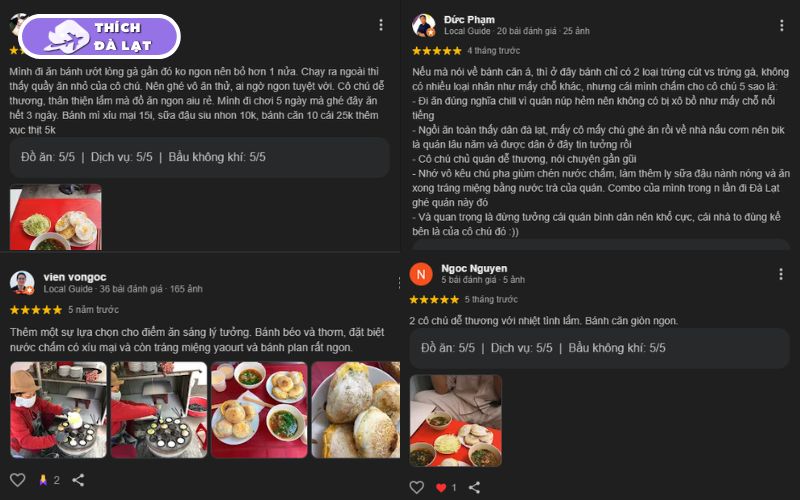
Task: Open Đức Phạm's profile avatar
Action: pos(423,26)
